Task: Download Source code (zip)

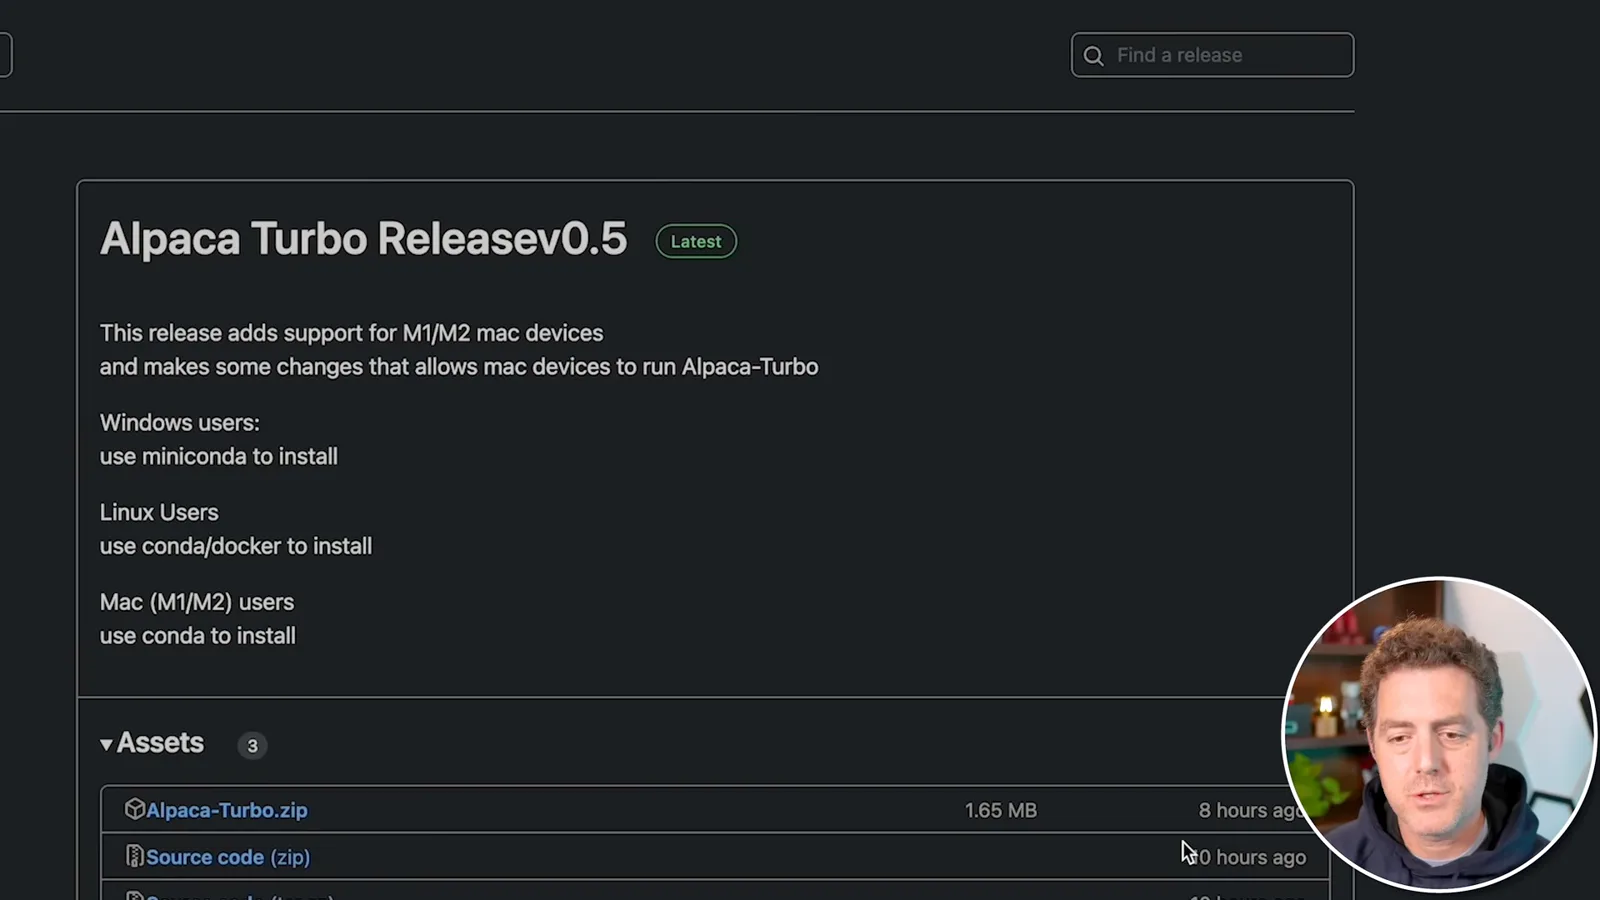Action: [228, 857]
